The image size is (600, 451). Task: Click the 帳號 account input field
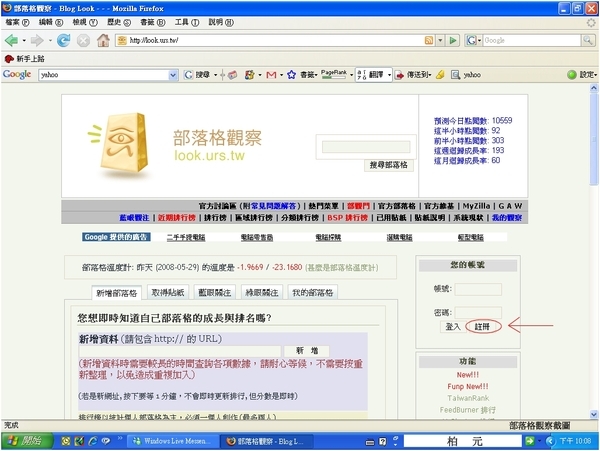click(478, 289)
